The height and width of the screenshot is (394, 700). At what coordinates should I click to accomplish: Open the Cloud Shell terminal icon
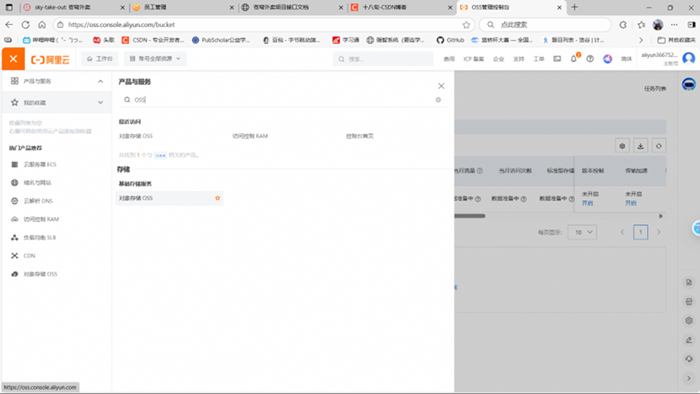pos(557,59)
